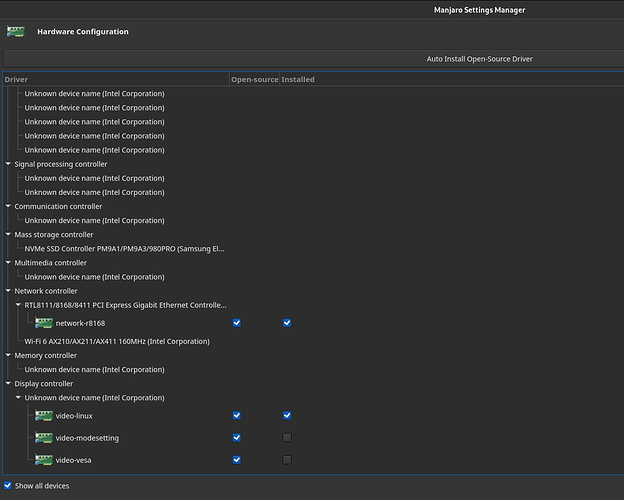Sort by the Driver column header
Screen dimensions: 624x500
pyautogui.click(x=116, y=79)
